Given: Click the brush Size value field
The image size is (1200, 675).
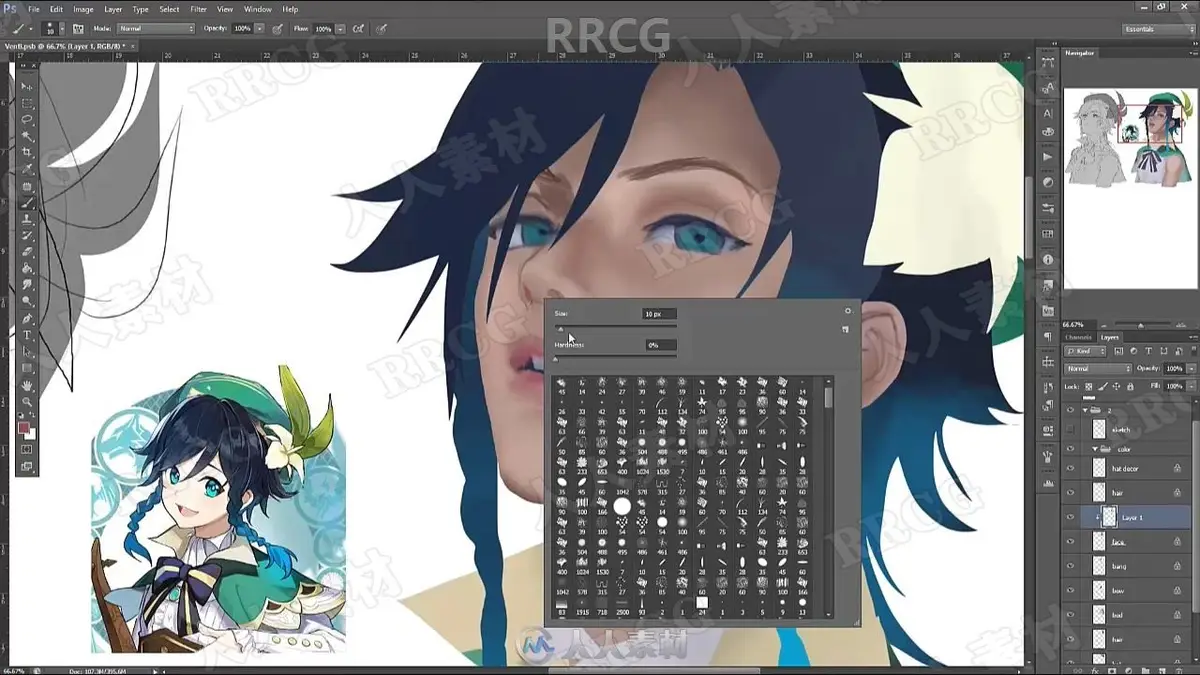Looking at the screenshot, I should (x=659, y=314).
